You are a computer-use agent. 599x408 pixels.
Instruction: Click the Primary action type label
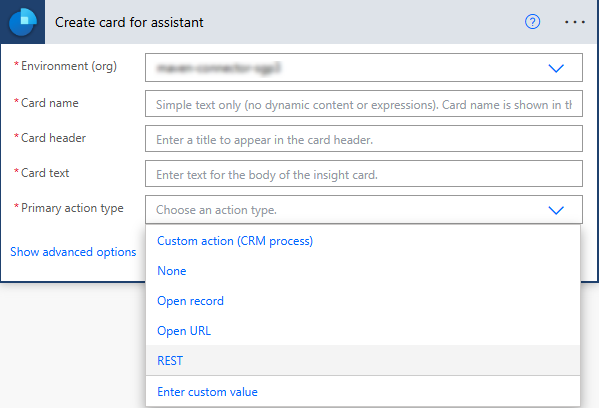(x=72, y=208)
